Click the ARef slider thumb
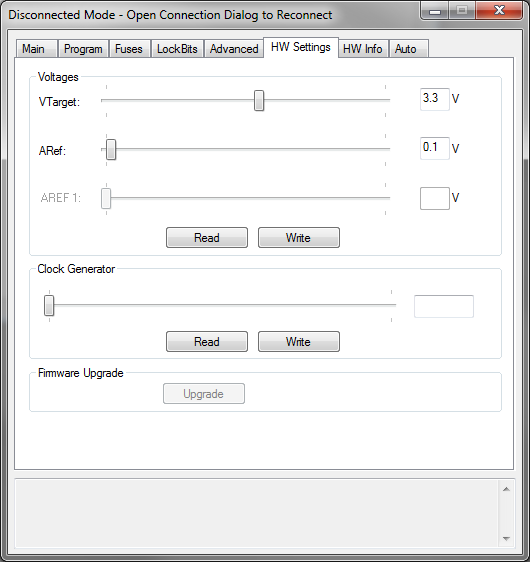The width and height of the screenshot is (530, 562). tap(111, 149)
